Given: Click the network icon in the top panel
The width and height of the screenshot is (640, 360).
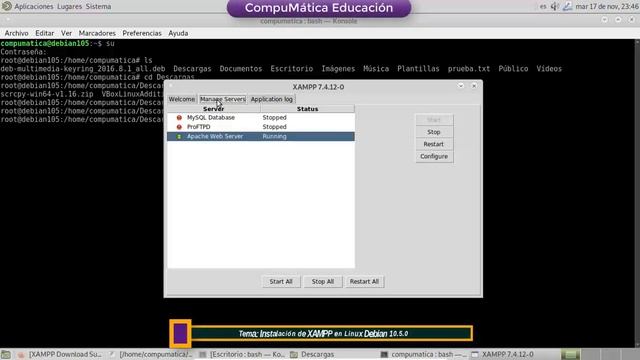Looking at the screenshot, I should pos(567,7).
